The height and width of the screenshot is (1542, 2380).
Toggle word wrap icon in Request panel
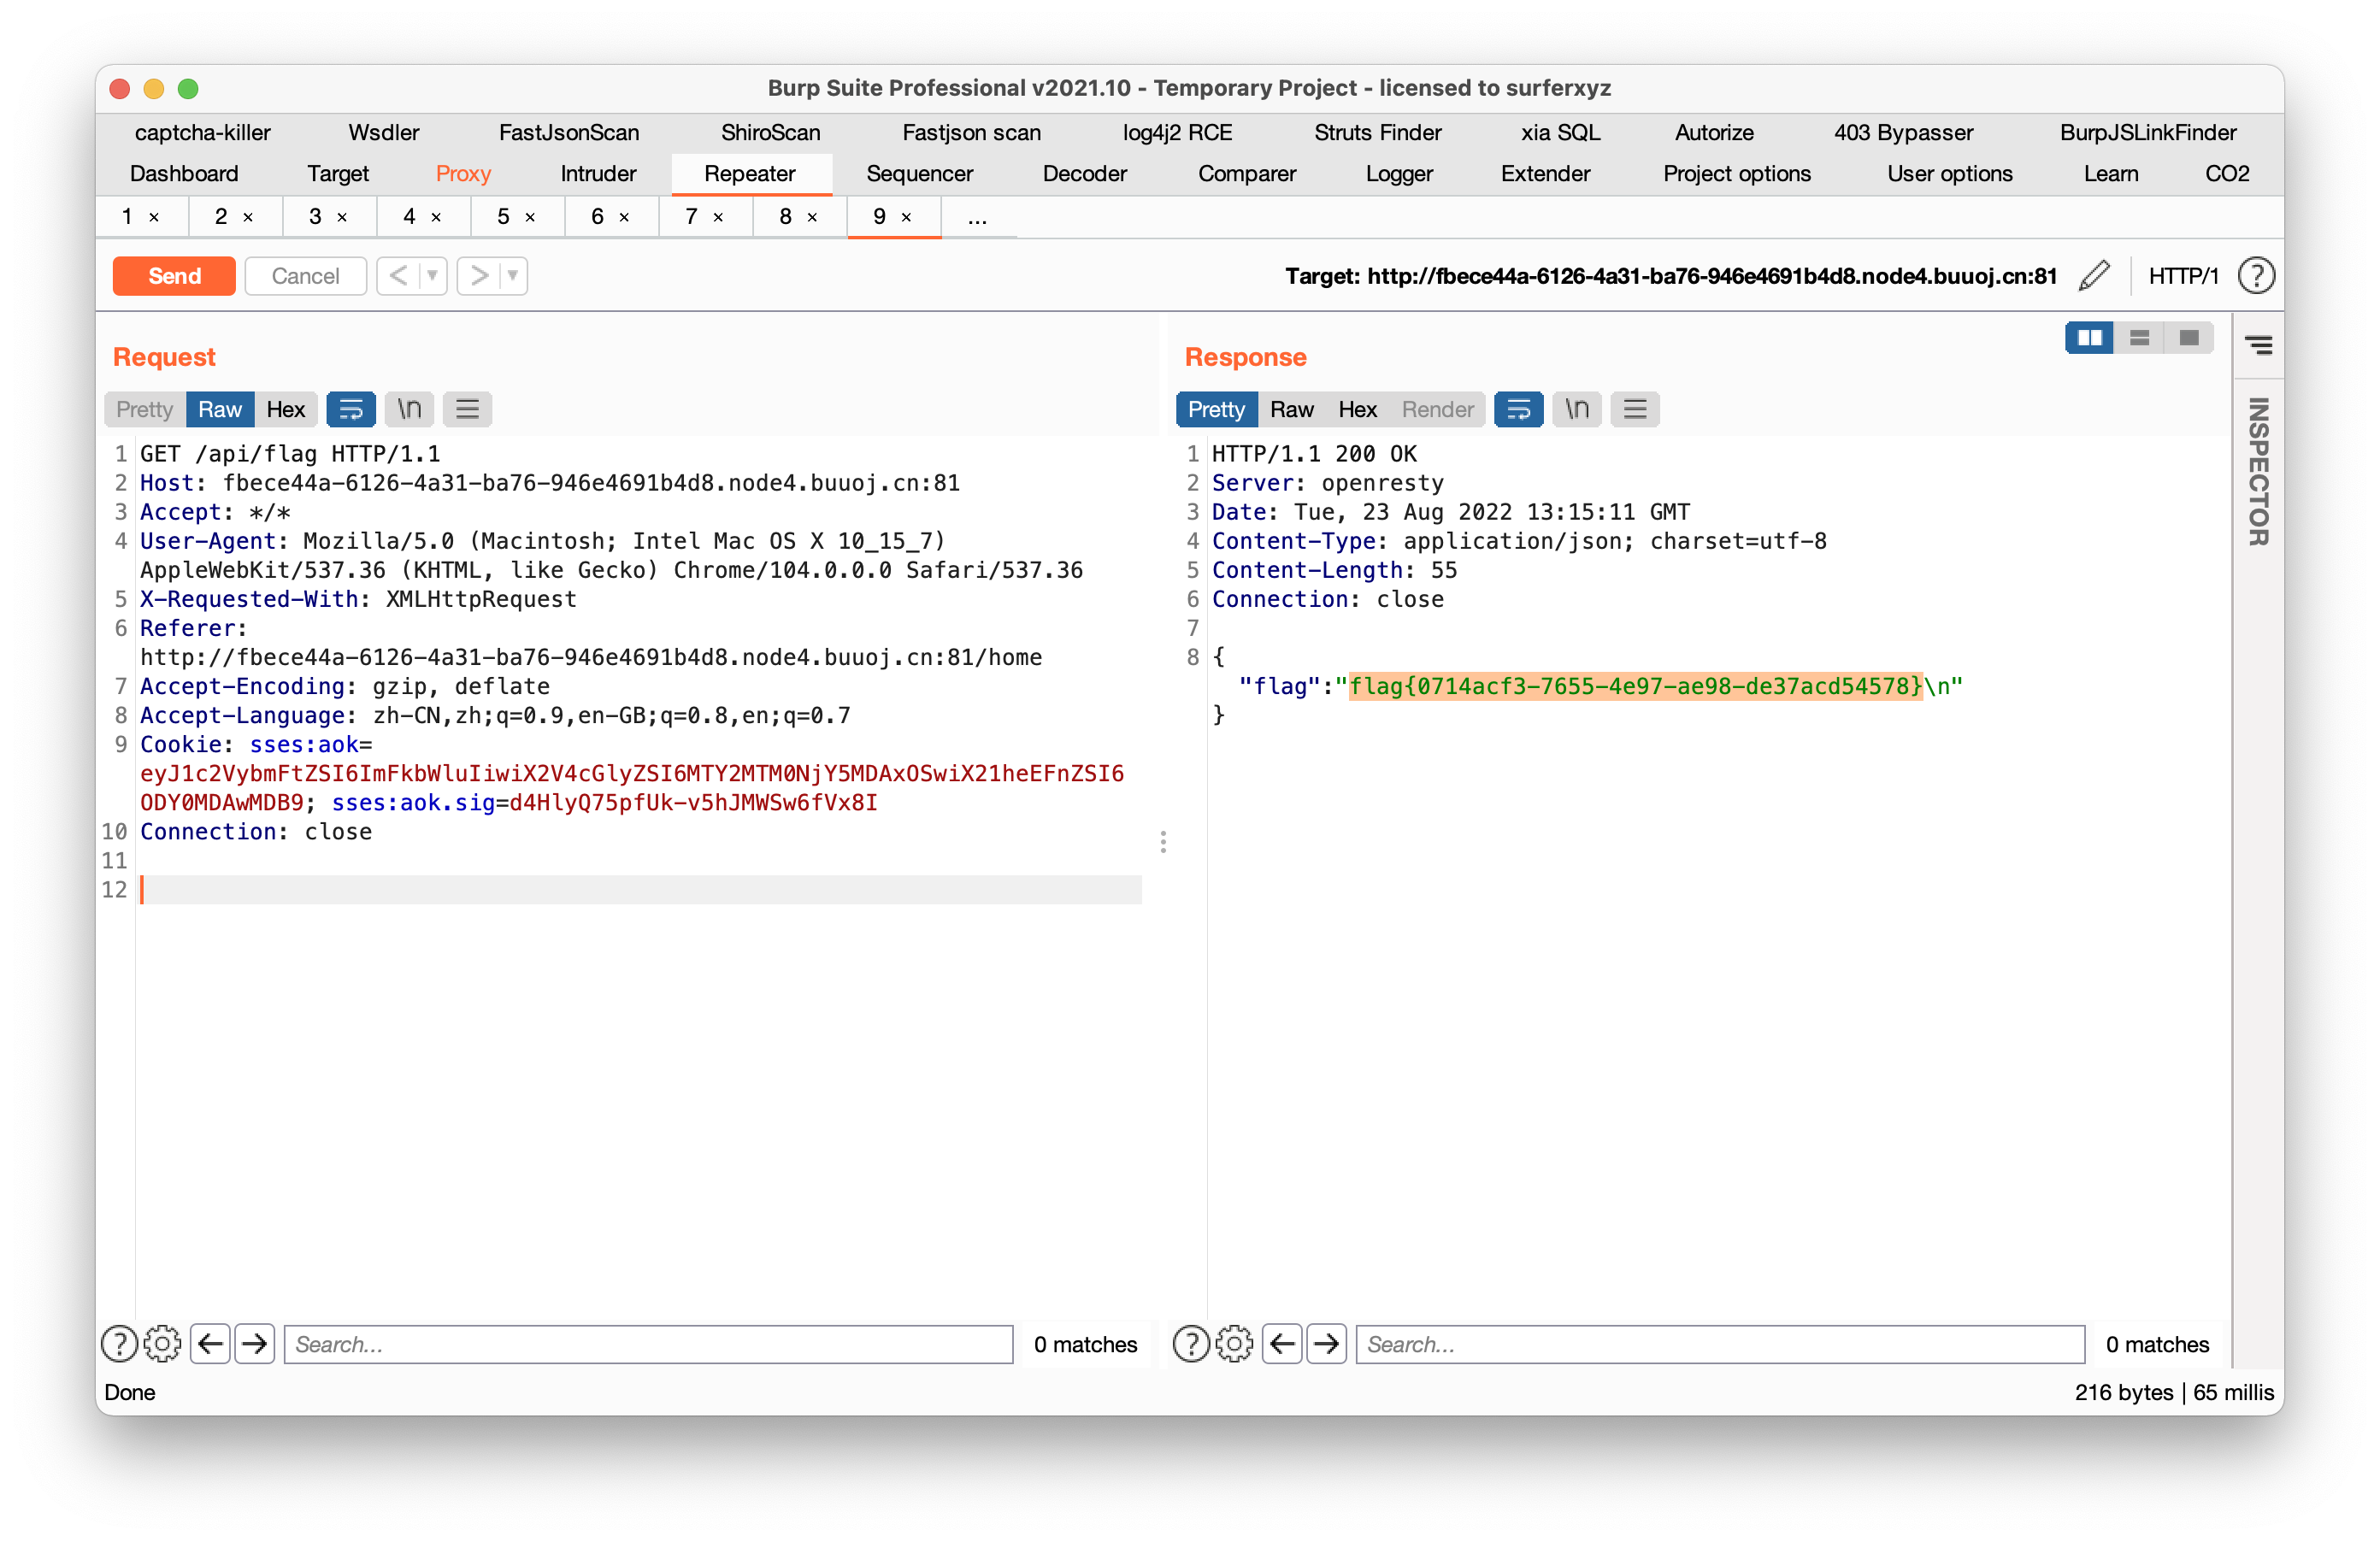[x=351, y=409]
